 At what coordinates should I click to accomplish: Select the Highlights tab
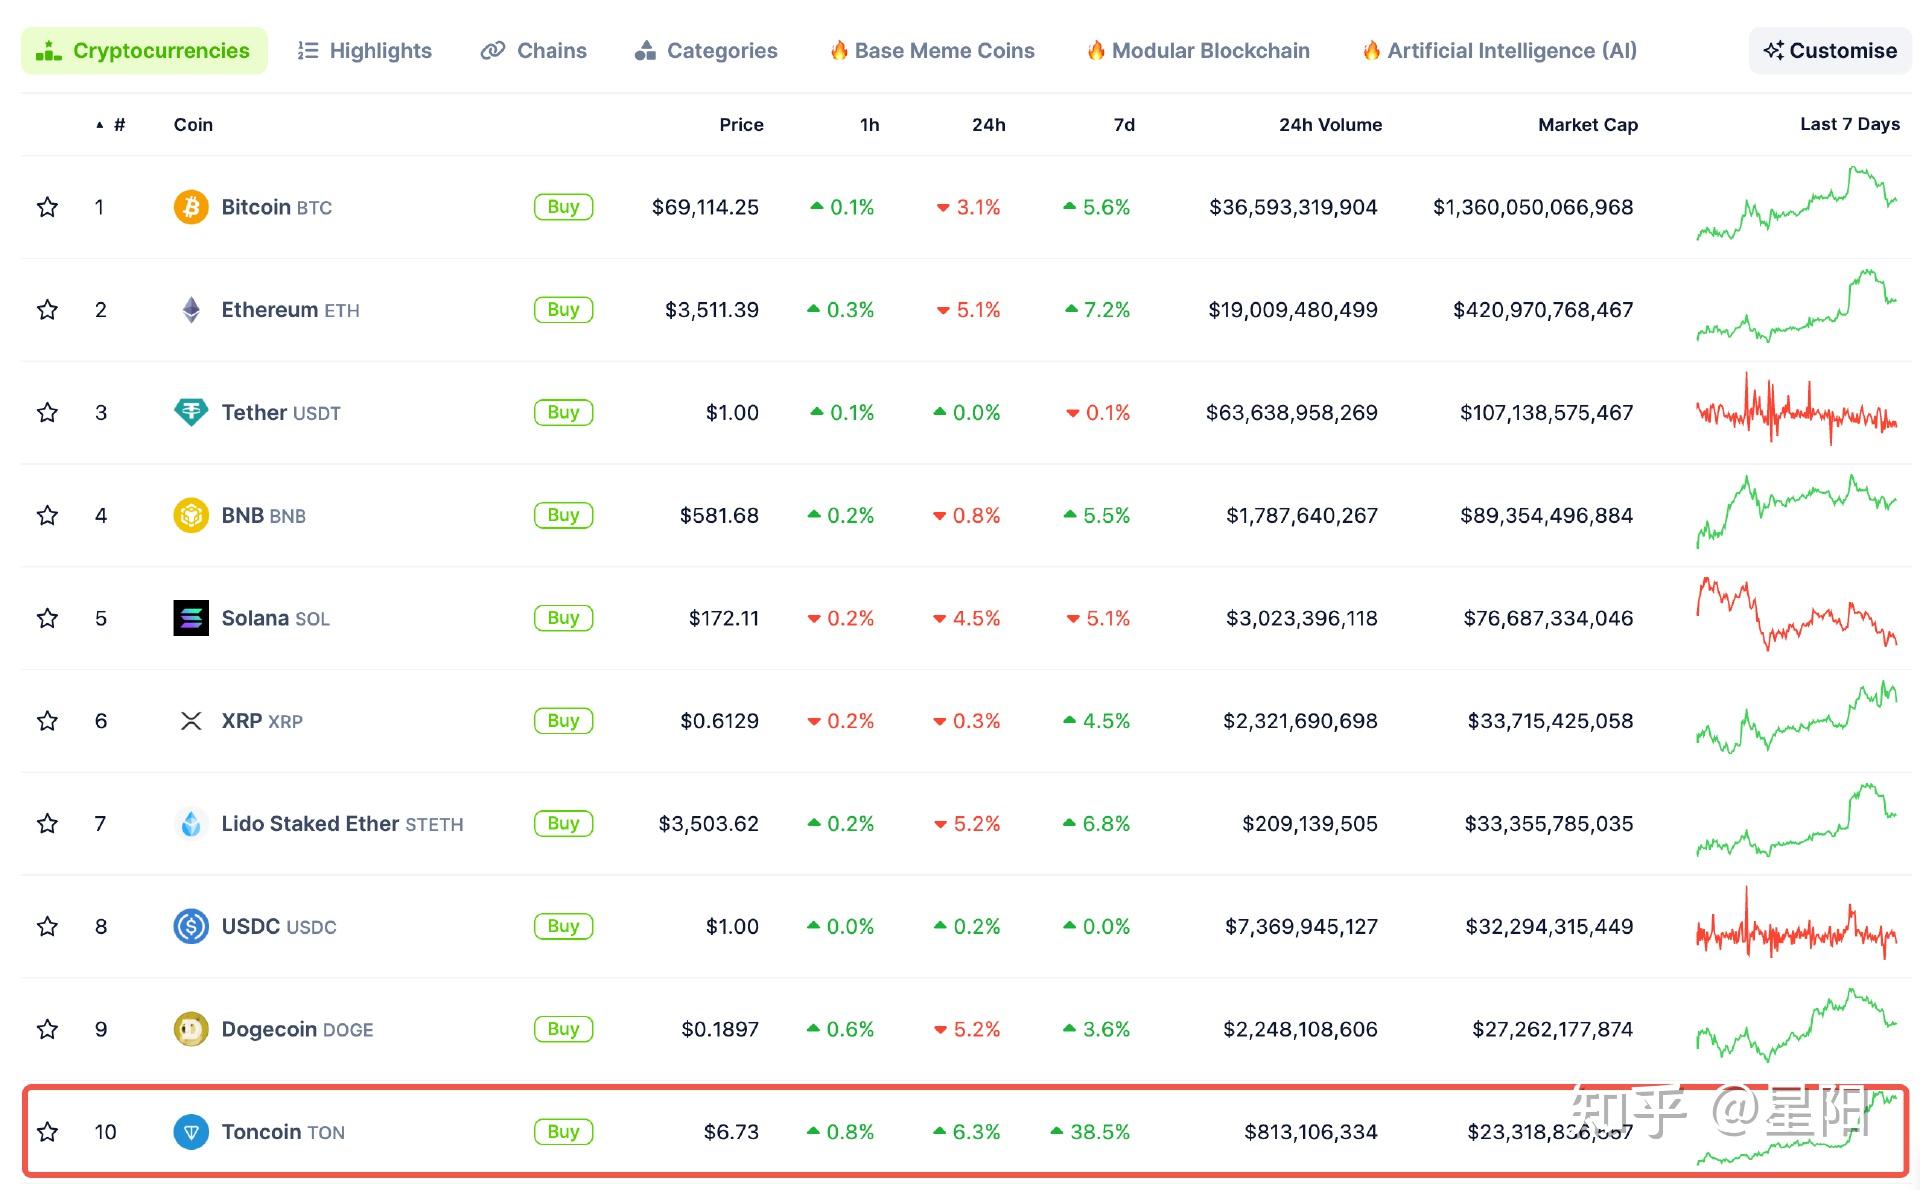[x=363, y=48]
